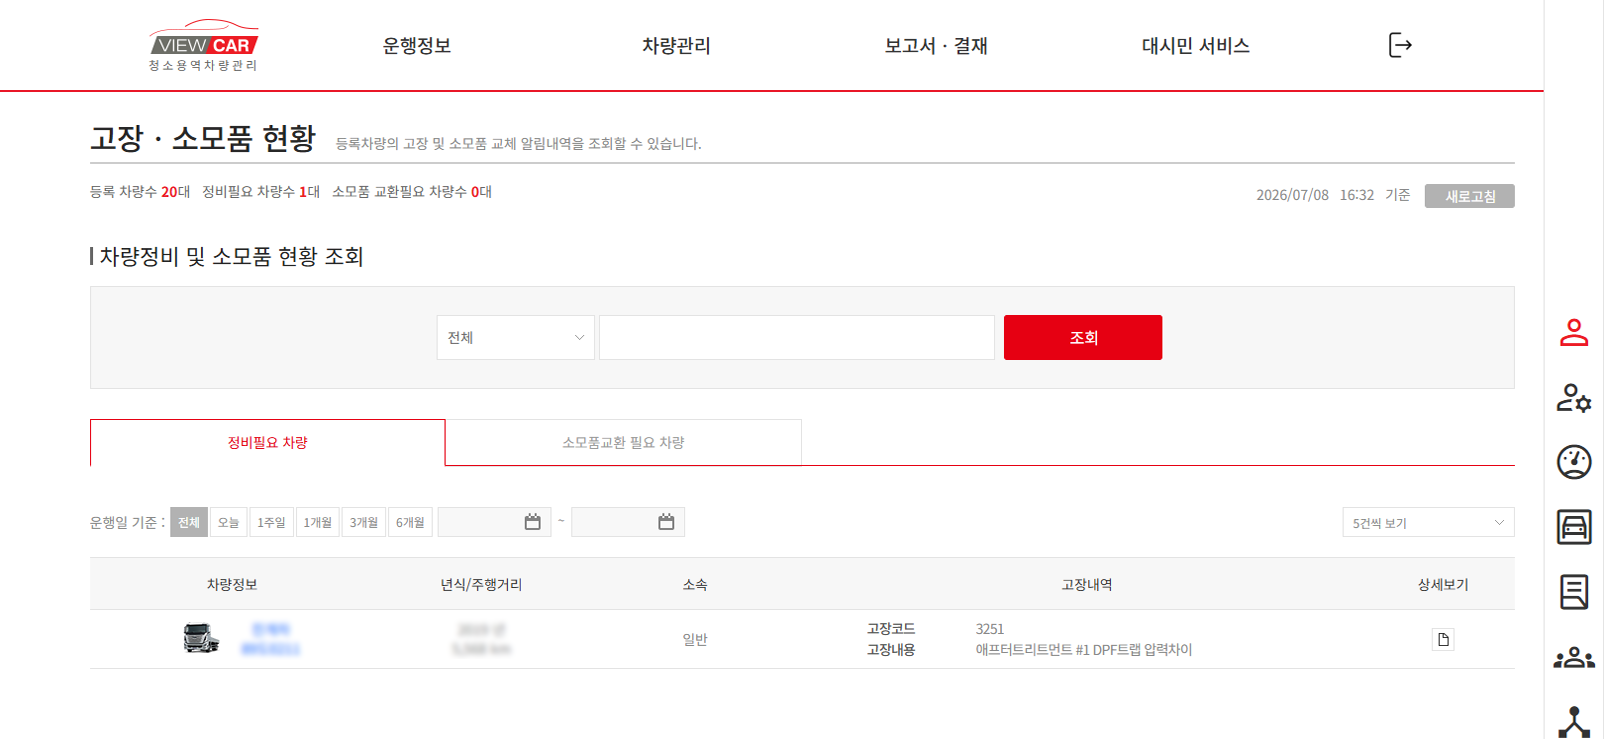Open the user profile sidebar icon
1604x739 pixels.
click(1574, 332)
